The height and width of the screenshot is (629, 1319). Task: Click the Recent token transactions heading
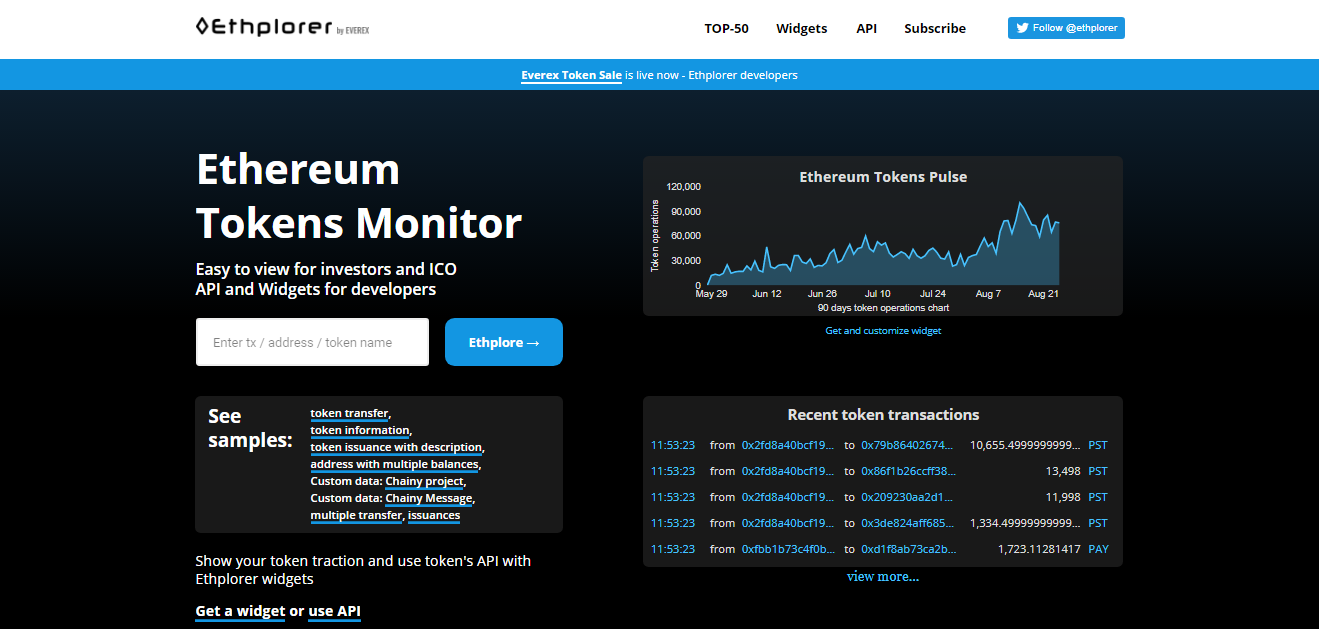click(883, 415)
